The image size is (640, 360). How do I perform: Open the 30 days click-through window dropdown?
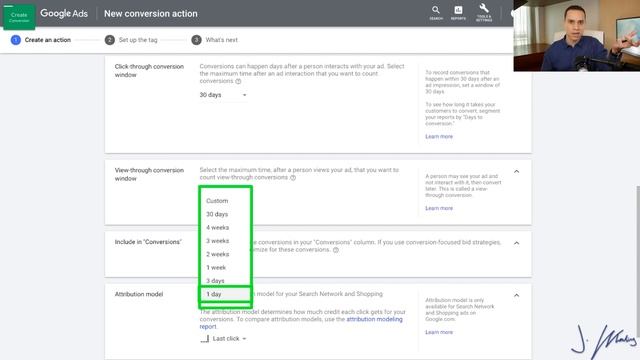click(x=223, y=95)
